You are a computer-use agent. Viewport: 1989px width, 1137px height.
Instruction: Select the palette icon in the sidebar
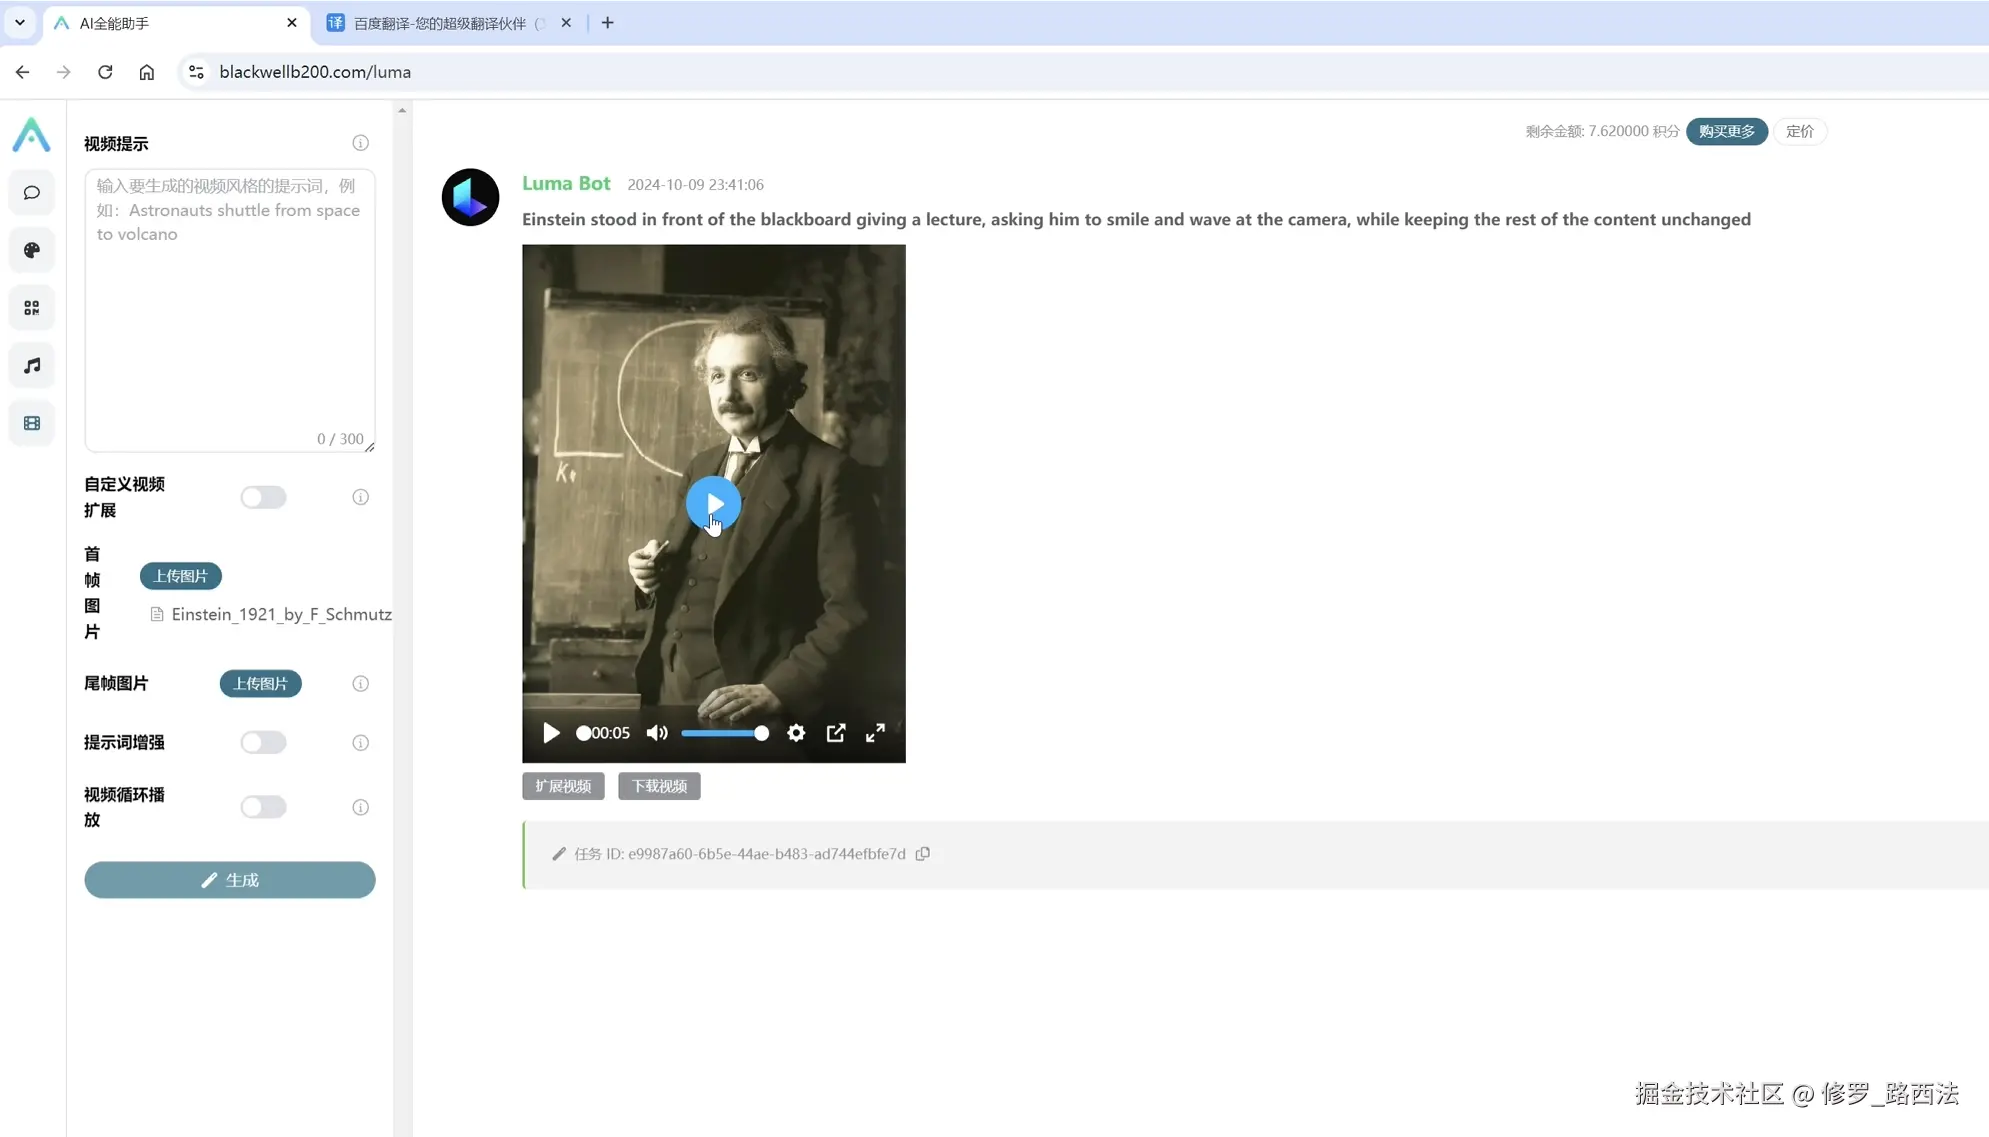tap(31, 250)
